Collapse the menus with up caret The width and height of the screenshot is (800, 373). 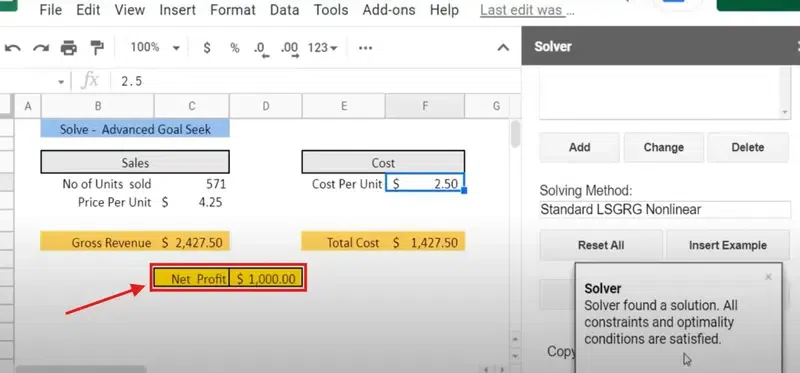click(503, 48)
